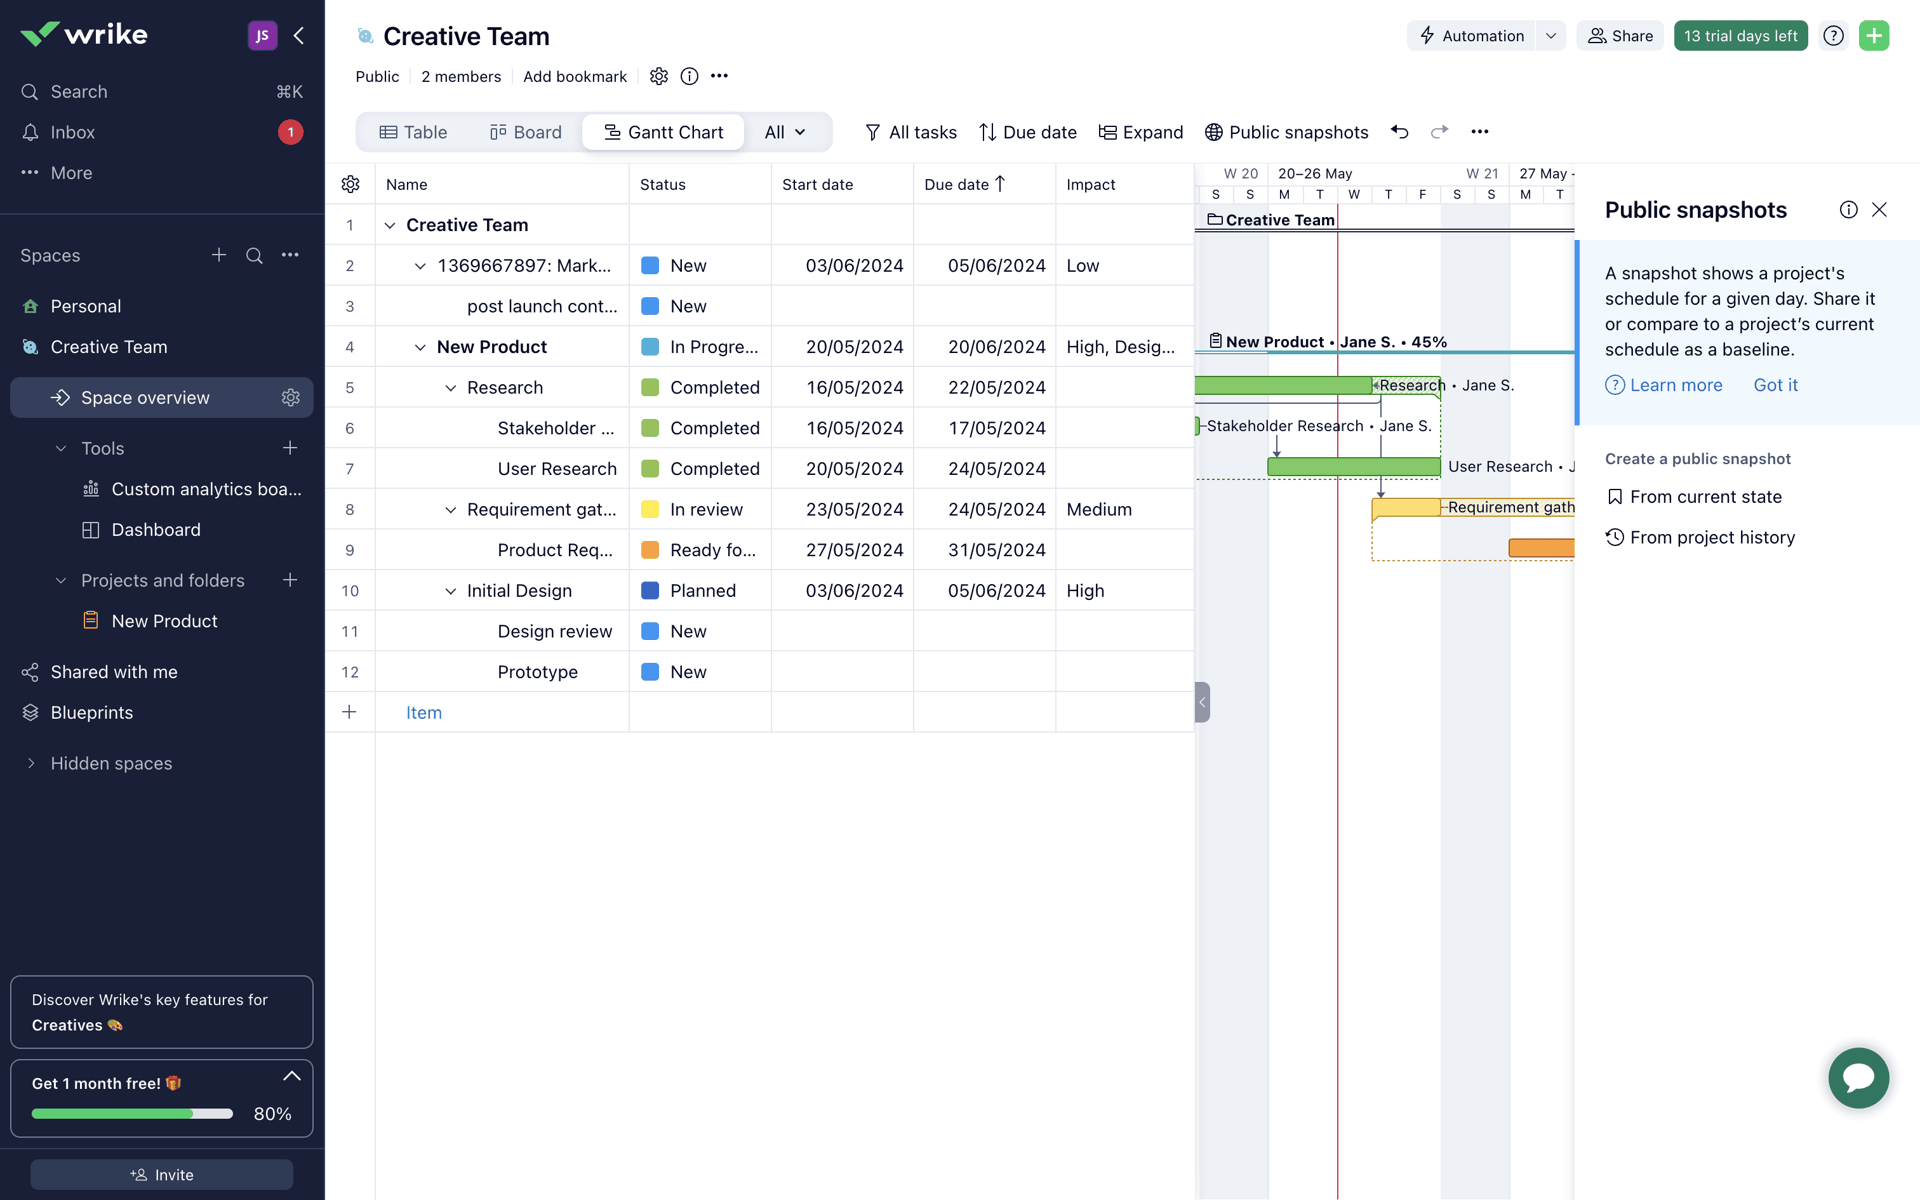Open the All tasks filter
The height and width of the screenshot is (1200, 1920).
911,132
